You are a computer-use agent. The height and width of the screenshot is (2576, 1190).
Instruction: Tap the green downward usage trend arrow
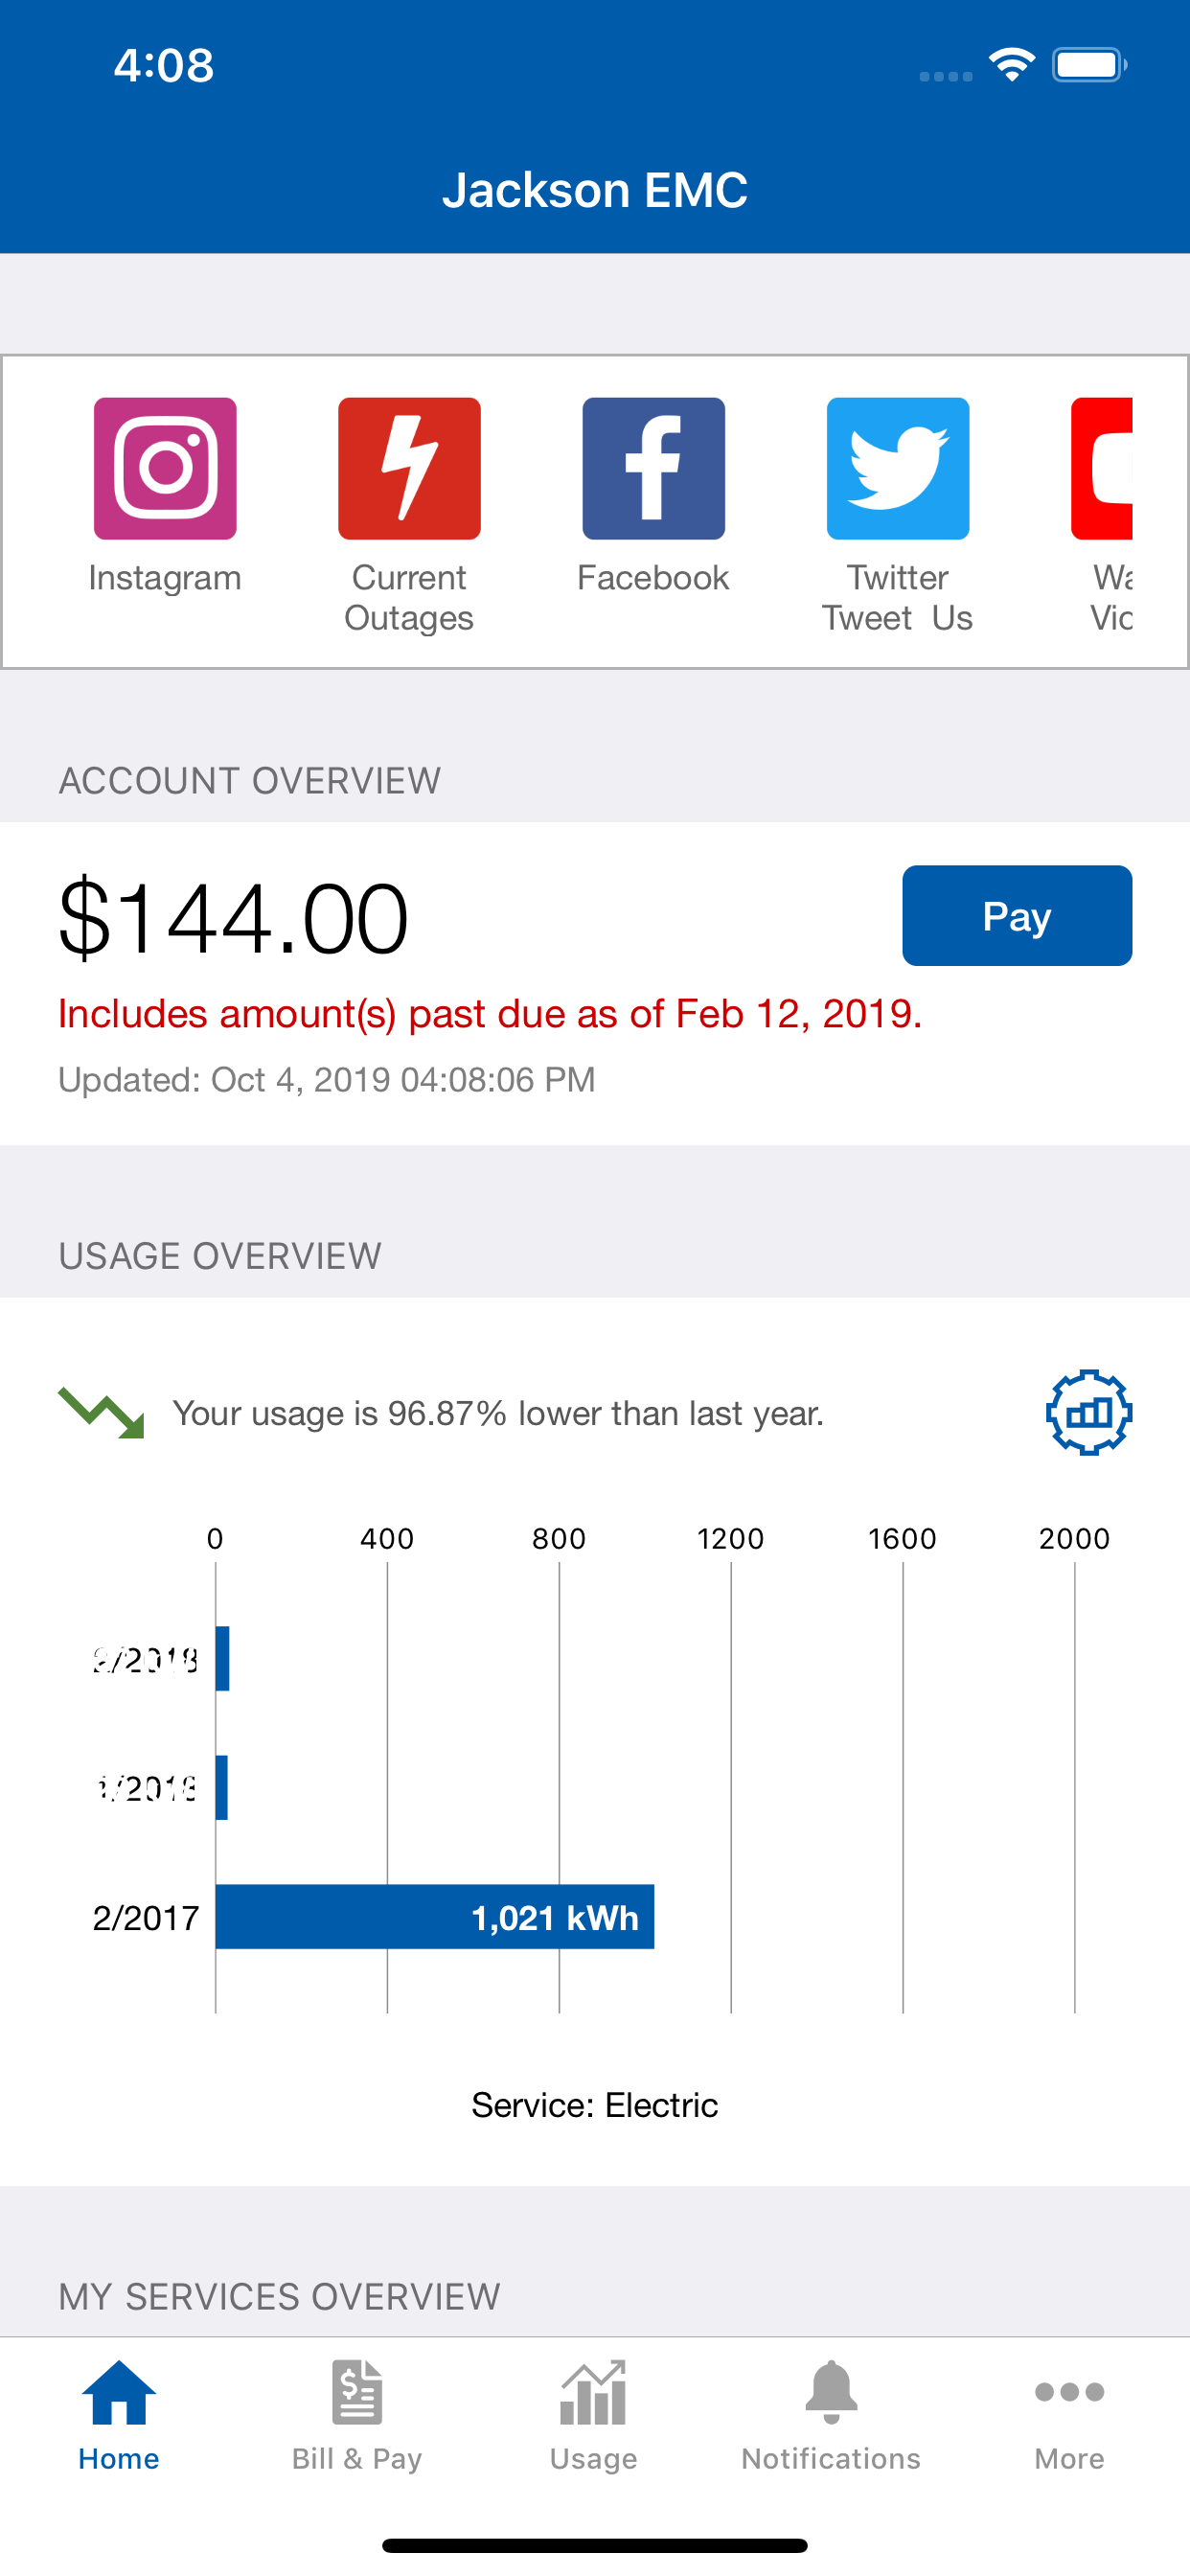coord(101,1412)
